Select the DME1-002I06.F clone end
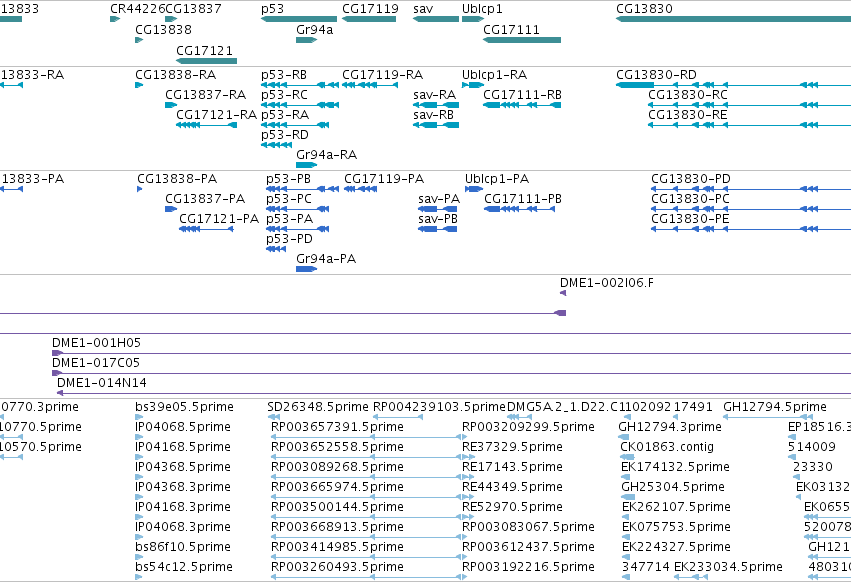The image size is (851, 582). point(563,293)
